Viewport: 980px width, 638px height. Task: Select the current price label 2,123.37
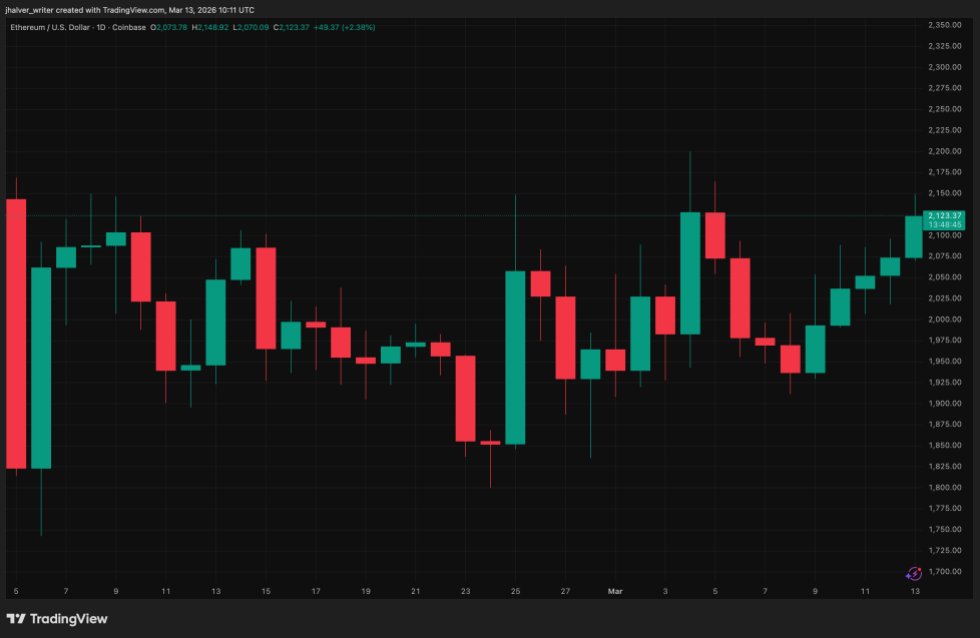coord(944,214)
